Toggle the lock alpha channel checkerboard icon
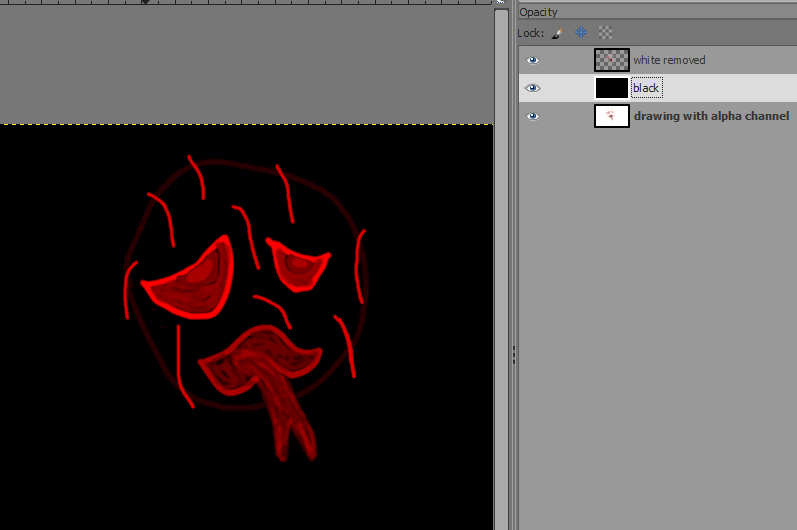Image resolution: width=797 pixels, height=530 pixels. pyautogui.click(x=605, y=33)
